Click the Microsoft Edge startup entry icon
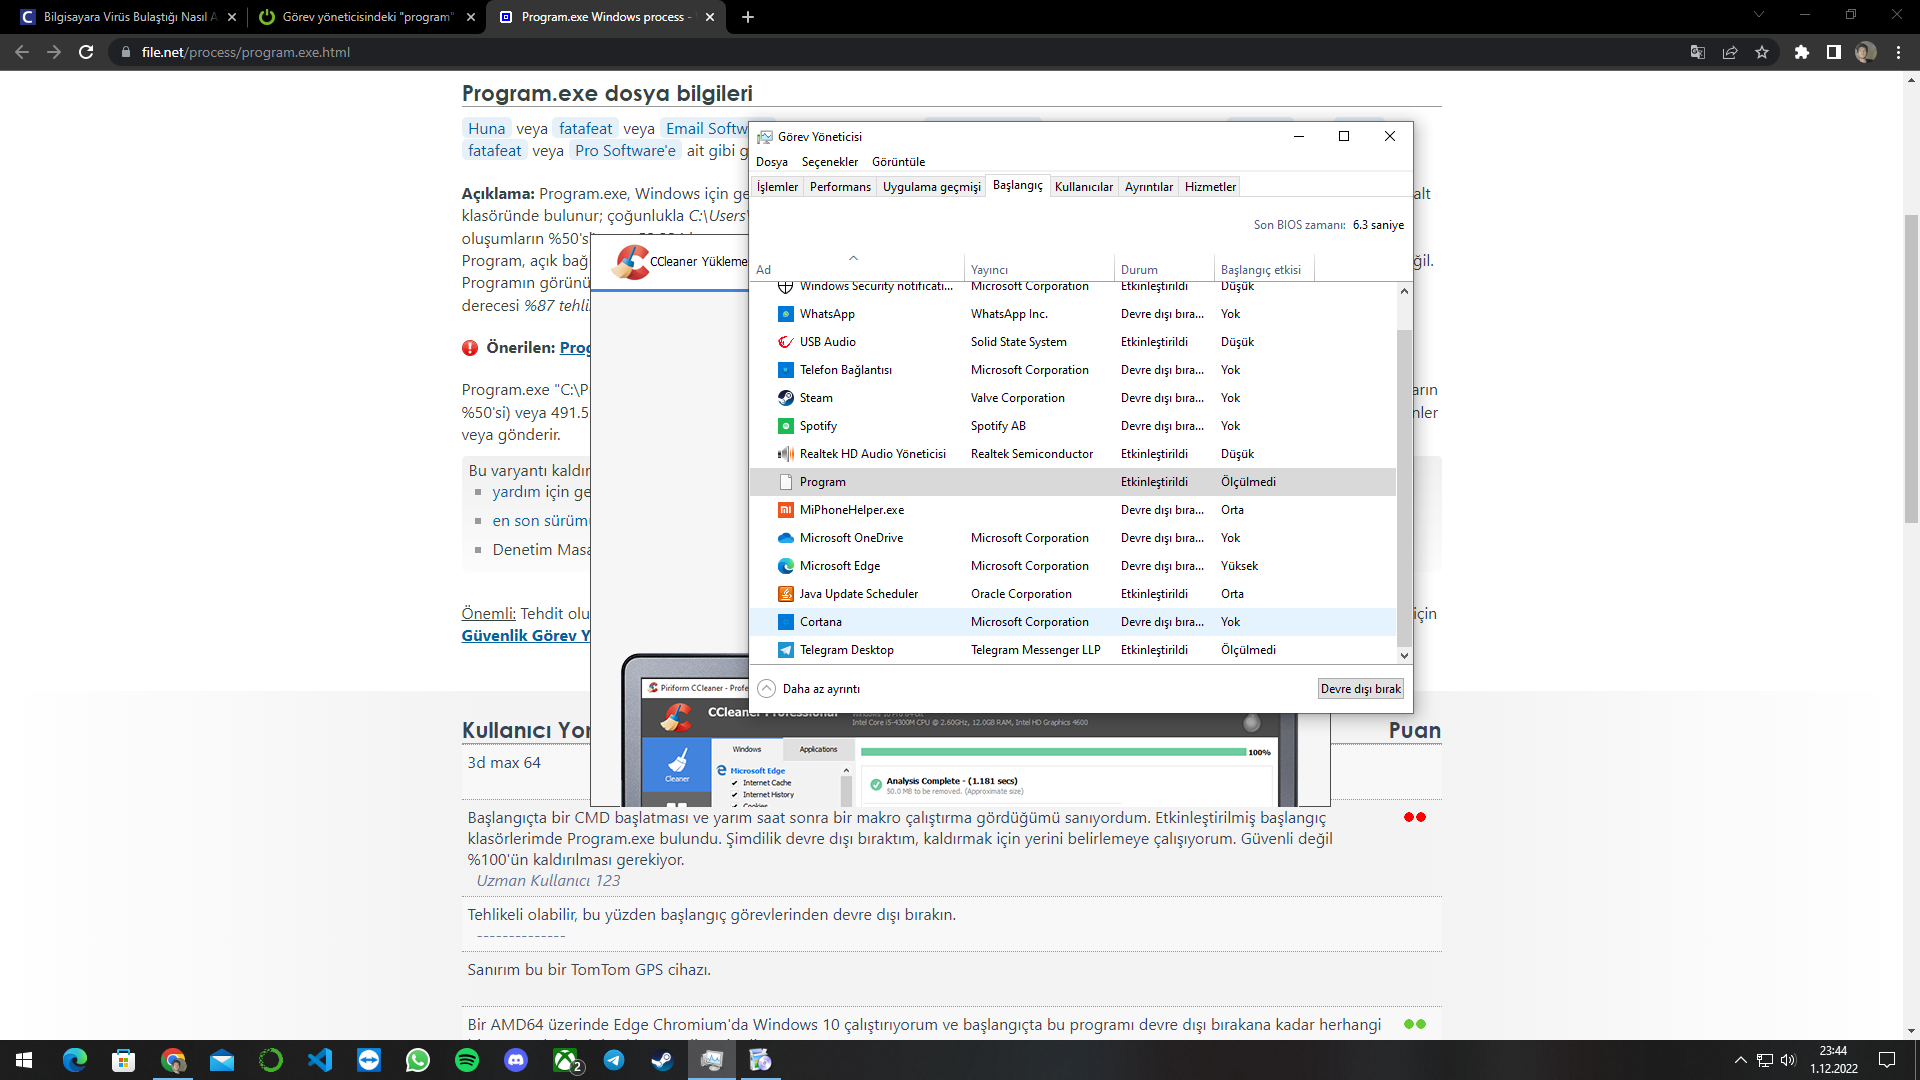The width and height of the screenshot is (1920, 1080). pyautogui.click(x=786, y=566)
